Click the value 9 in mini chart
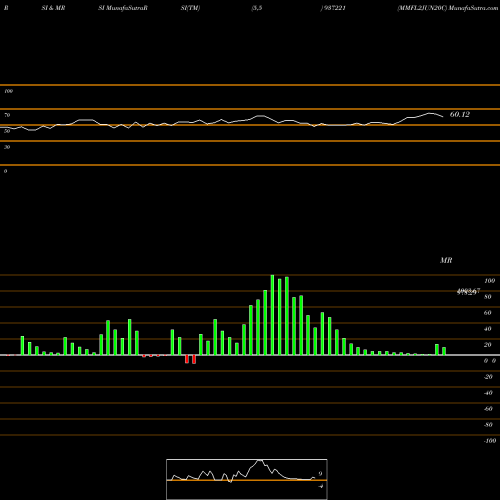 pyautogui.click(x=320, y=474)
